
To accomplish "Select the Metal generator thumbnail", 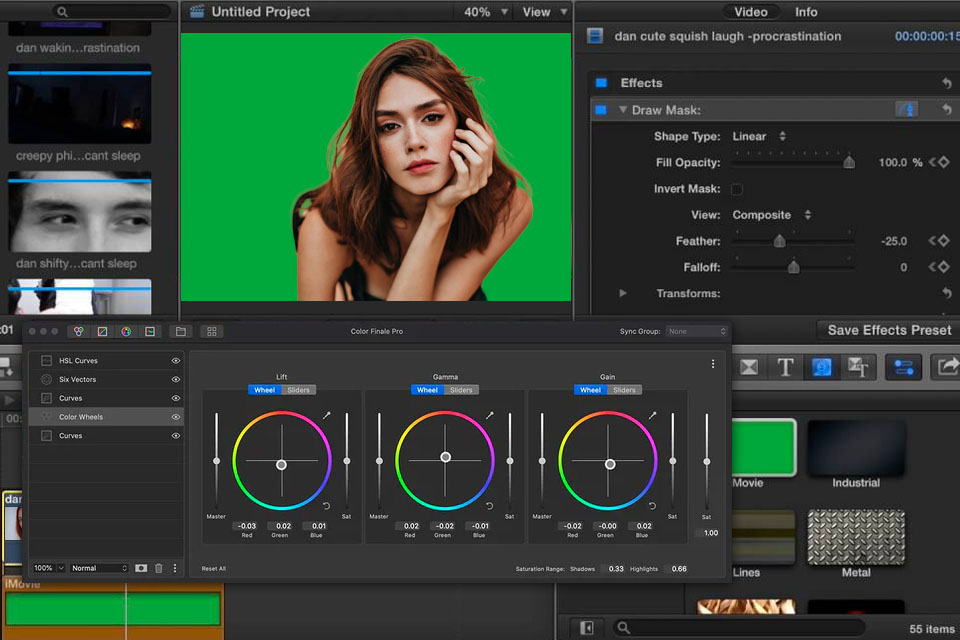I will tap(856, 537).
